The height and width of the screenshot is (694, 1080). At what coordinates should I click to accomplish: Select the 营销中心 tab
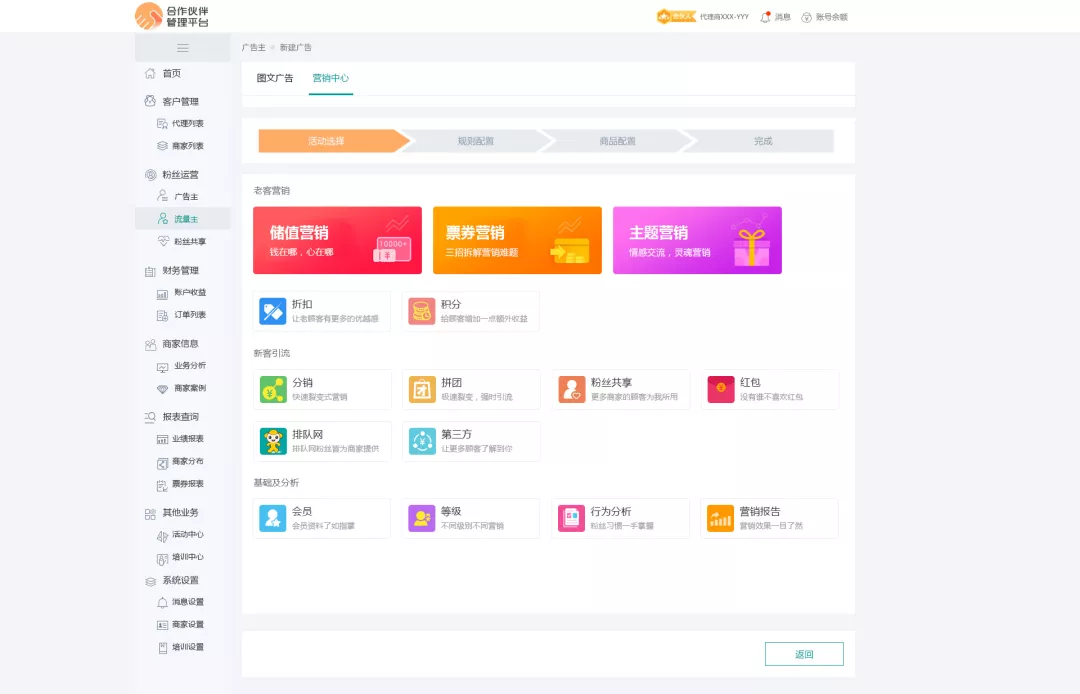click(x=330, y=78)
